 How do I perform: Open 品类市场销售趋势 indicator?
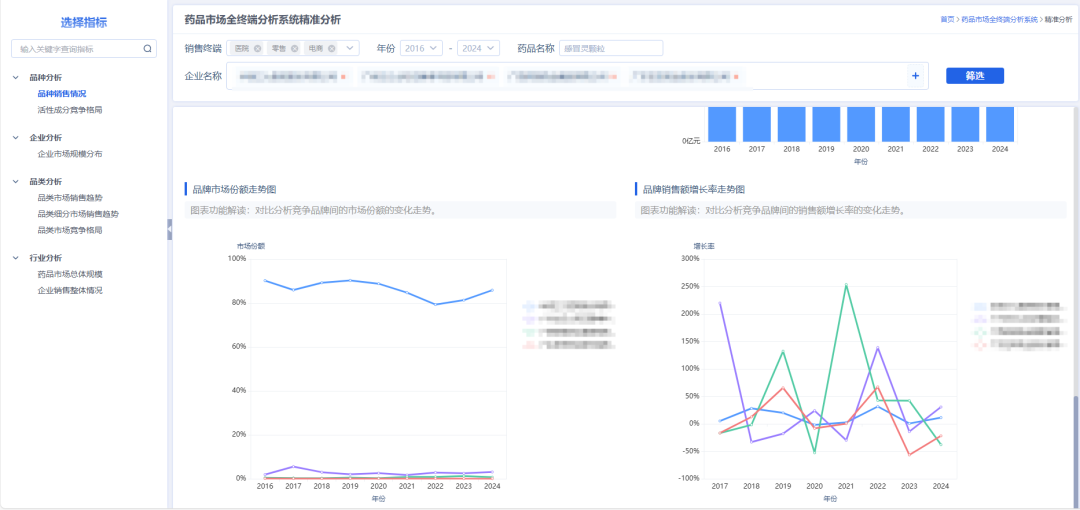click(70, 198)
